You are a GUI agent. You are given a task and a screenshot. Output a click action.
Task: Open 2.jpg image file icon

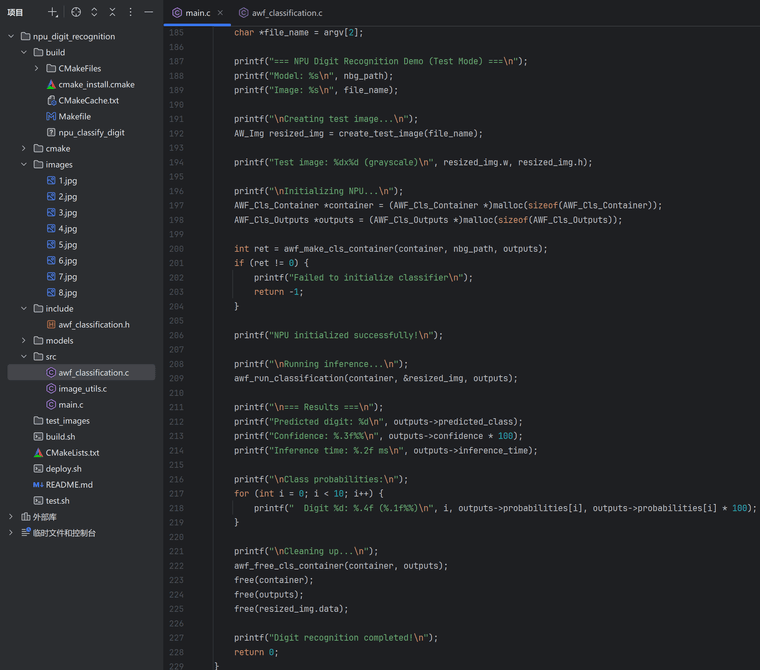pos(51,196)
